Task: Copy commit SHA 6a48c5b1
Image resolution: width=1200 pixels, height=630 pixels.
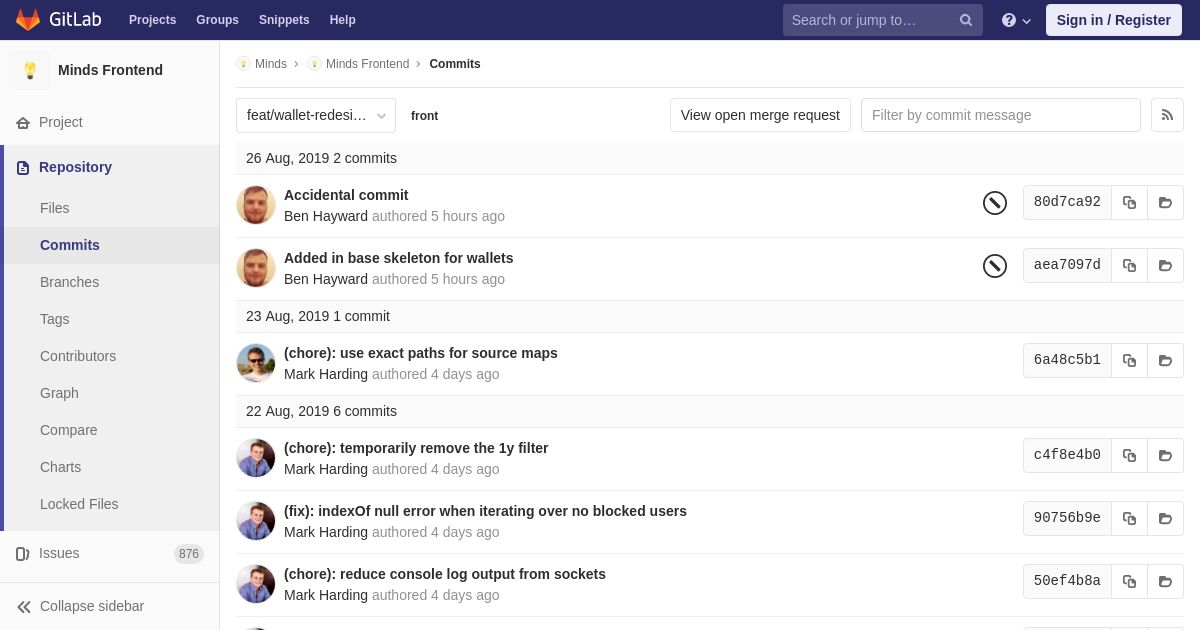Action: click(1129, 360)
